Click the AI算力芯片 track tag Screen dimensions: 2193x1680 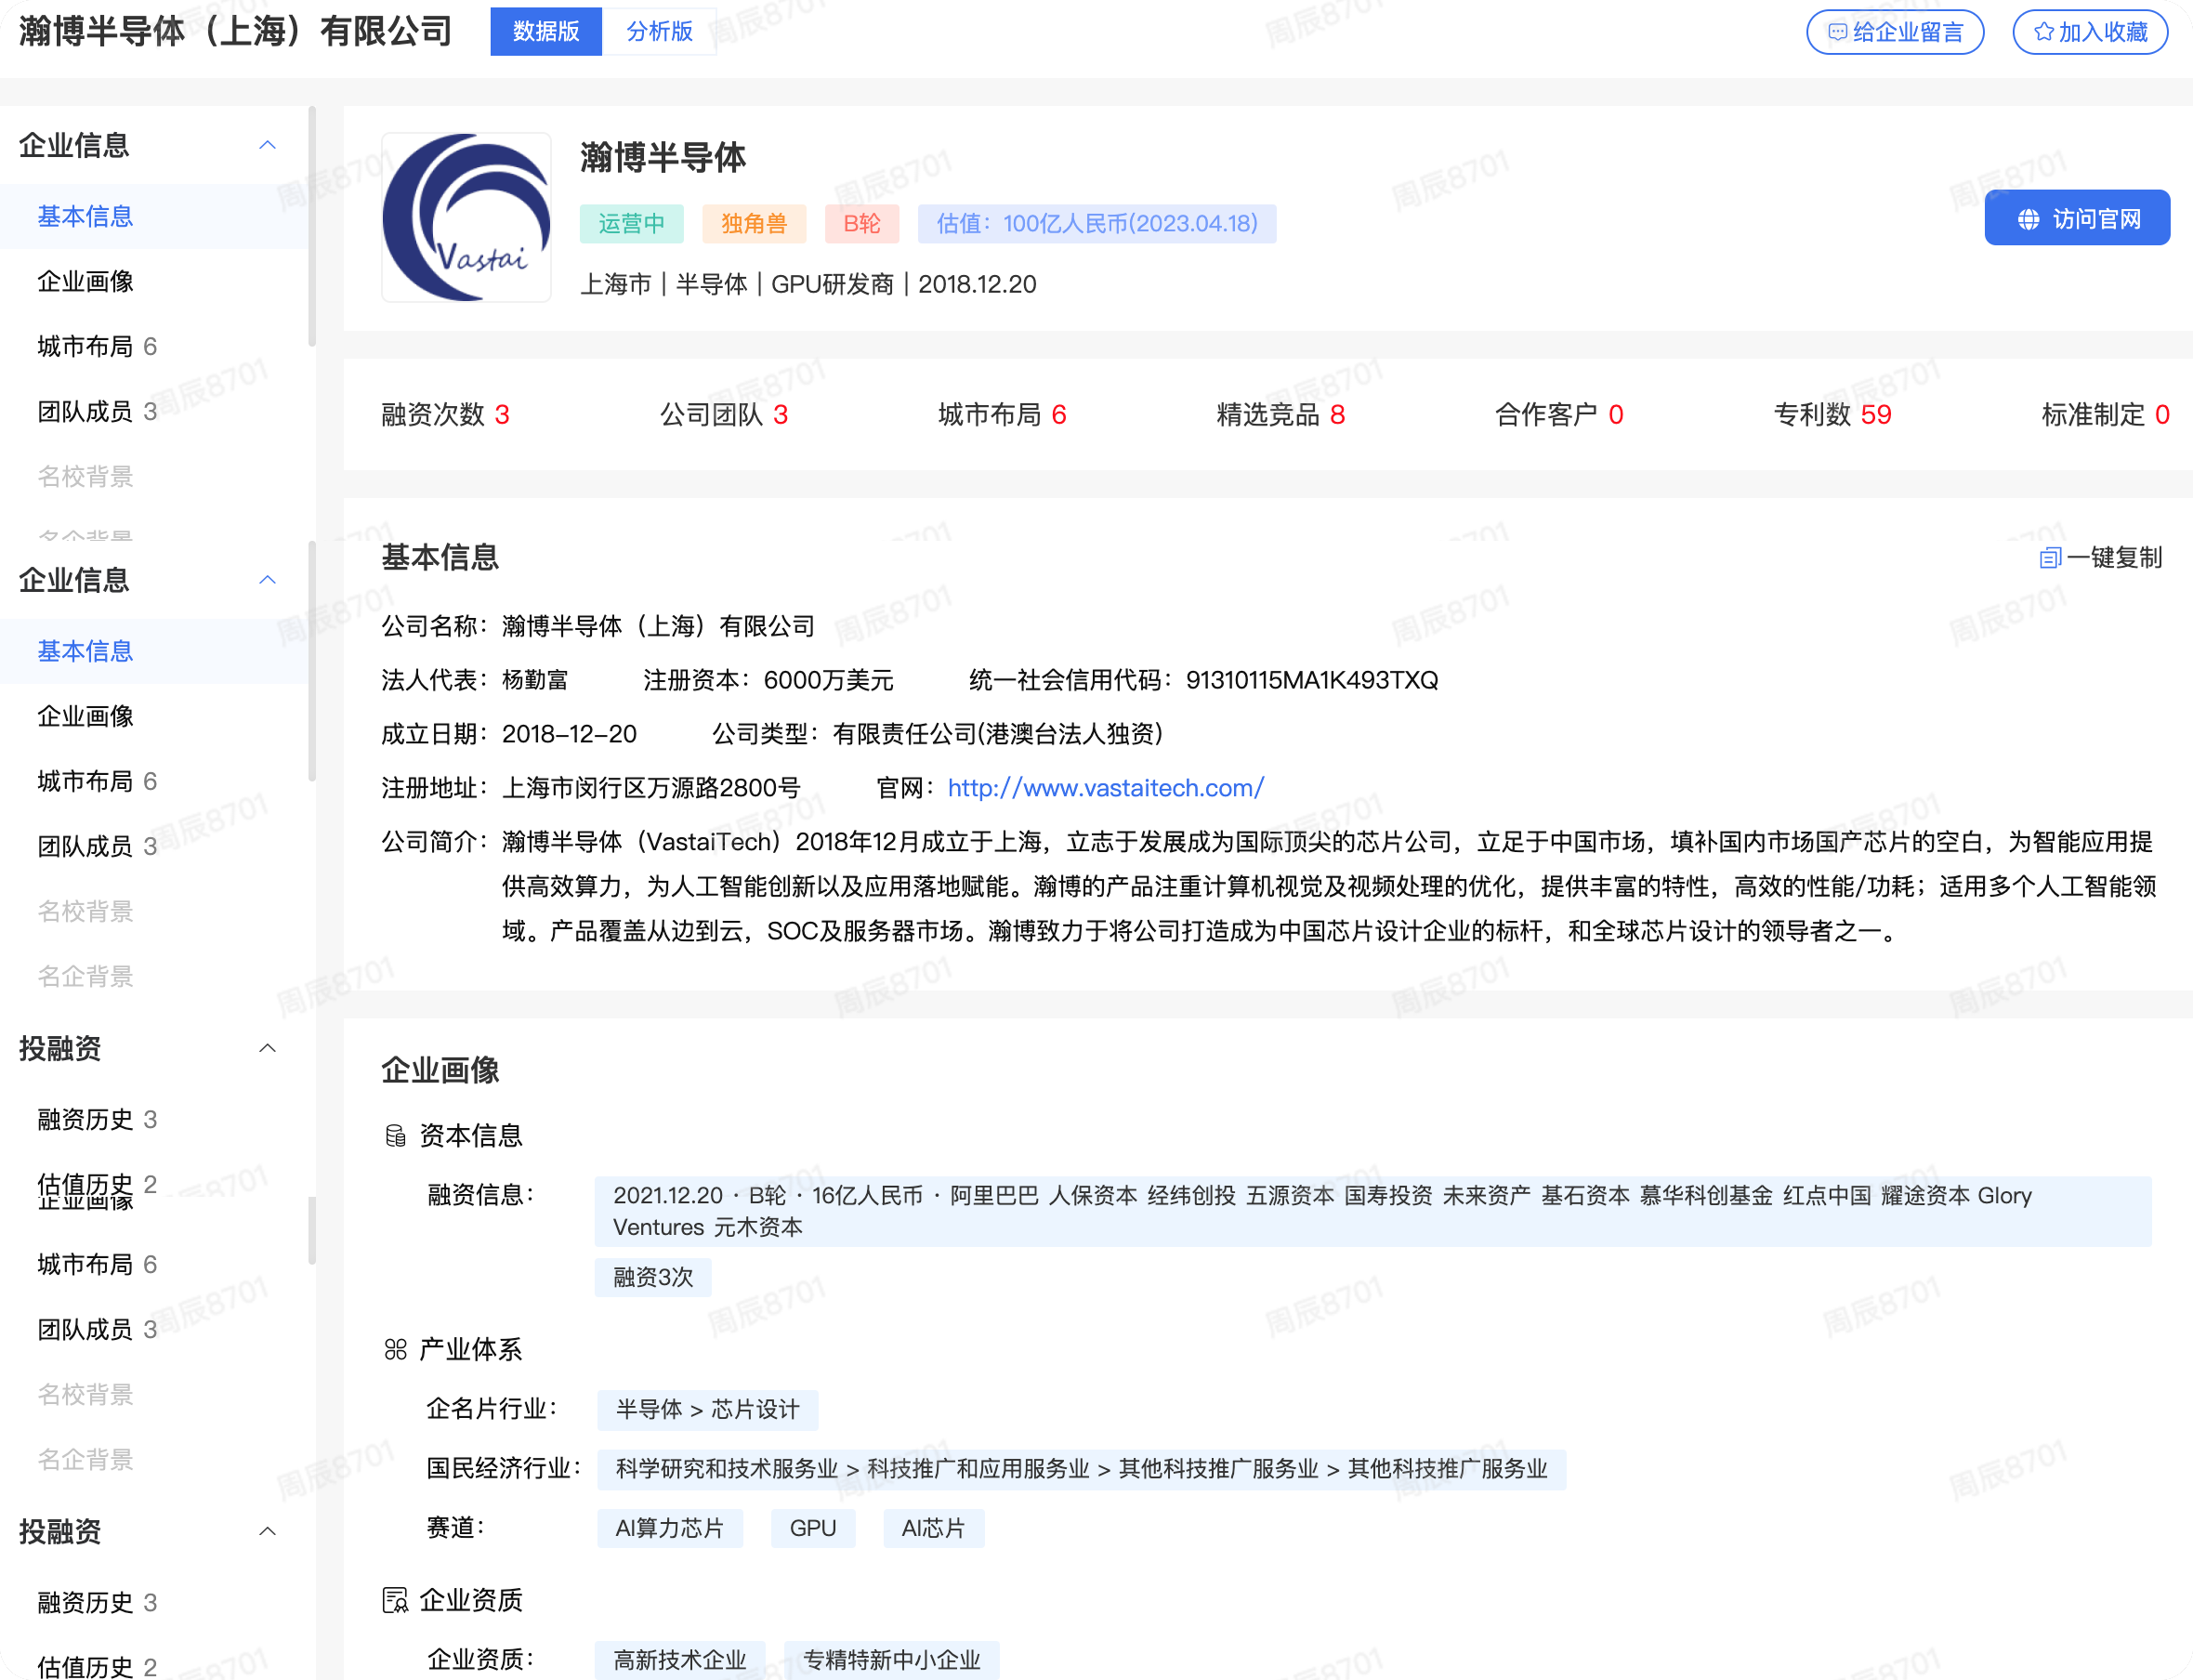(669, 1528)
